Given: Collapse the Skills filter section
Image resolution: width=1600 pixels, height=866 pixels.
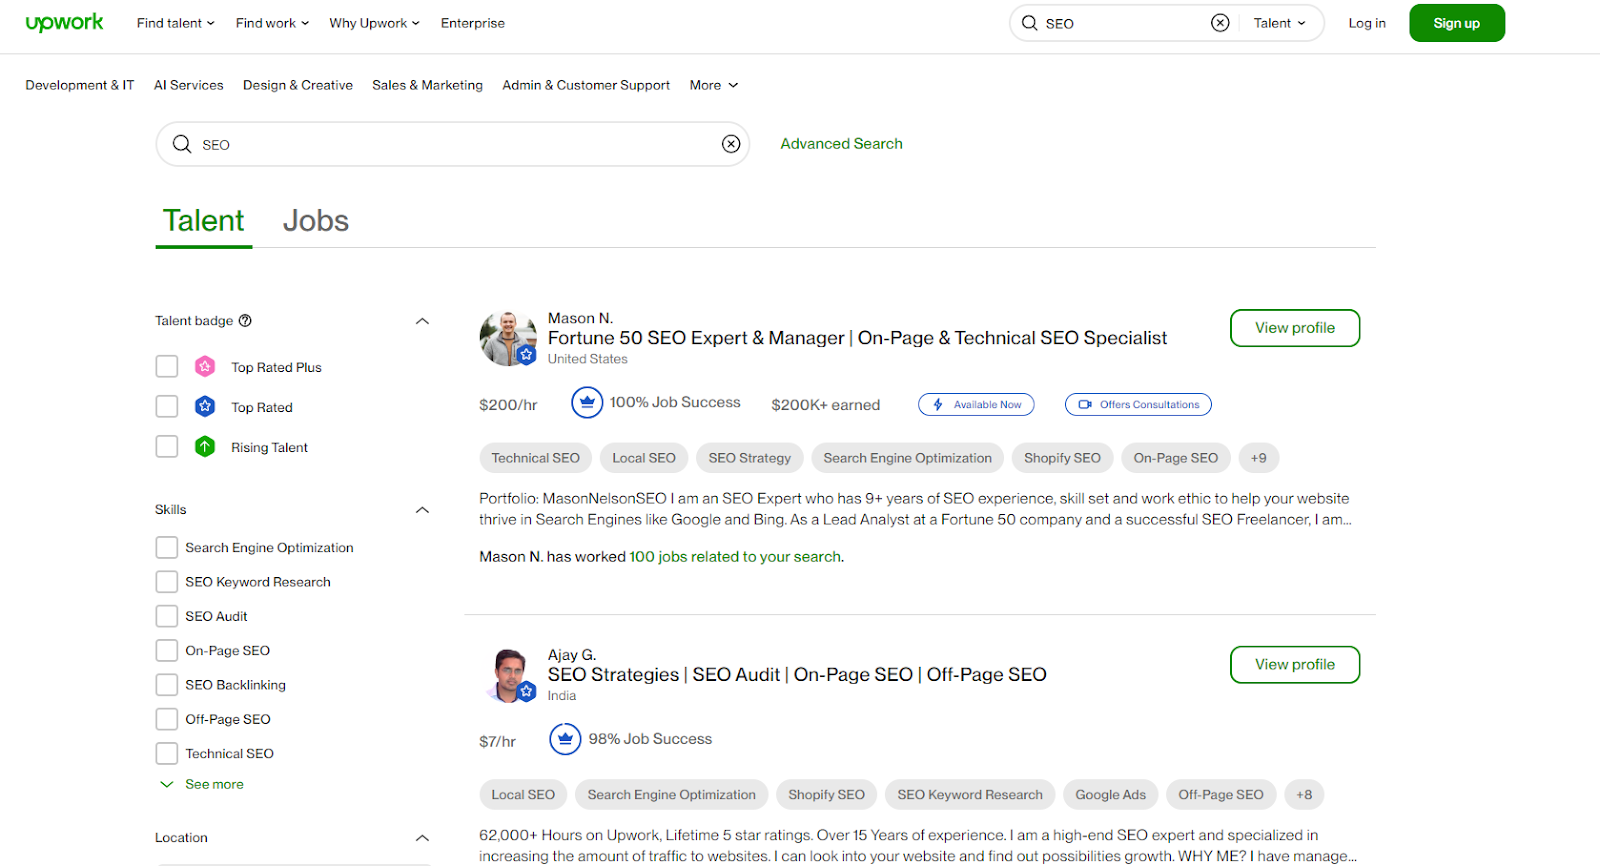Looking at the screenshot, I should 422,510.
